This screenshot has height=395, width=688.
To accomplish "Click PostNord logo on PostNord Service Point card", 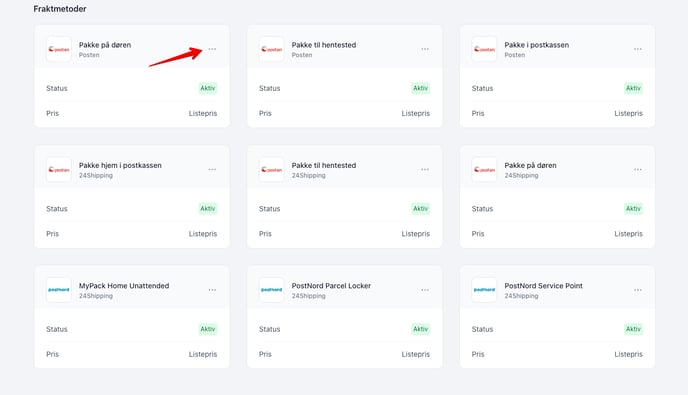I will (484, 290).
